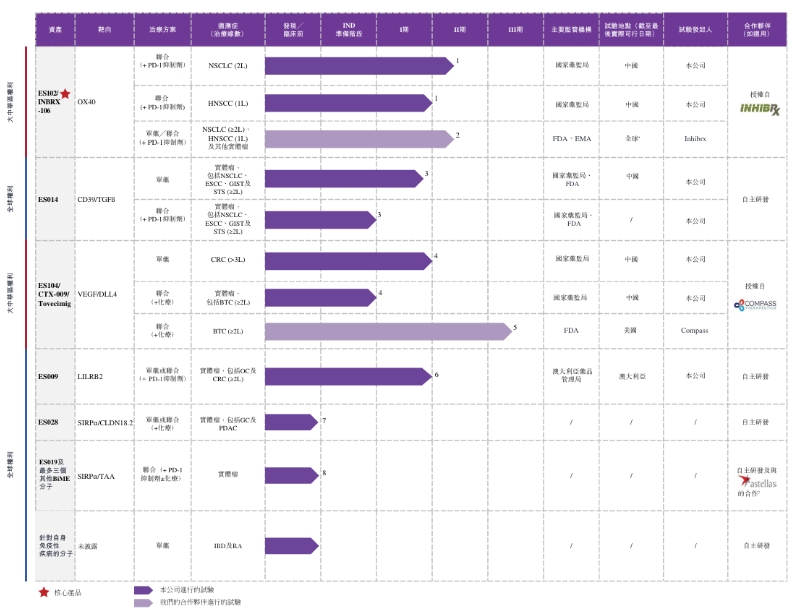Click the 資產 column header
This screenshot has height=611, width=792.
[55, 30]
